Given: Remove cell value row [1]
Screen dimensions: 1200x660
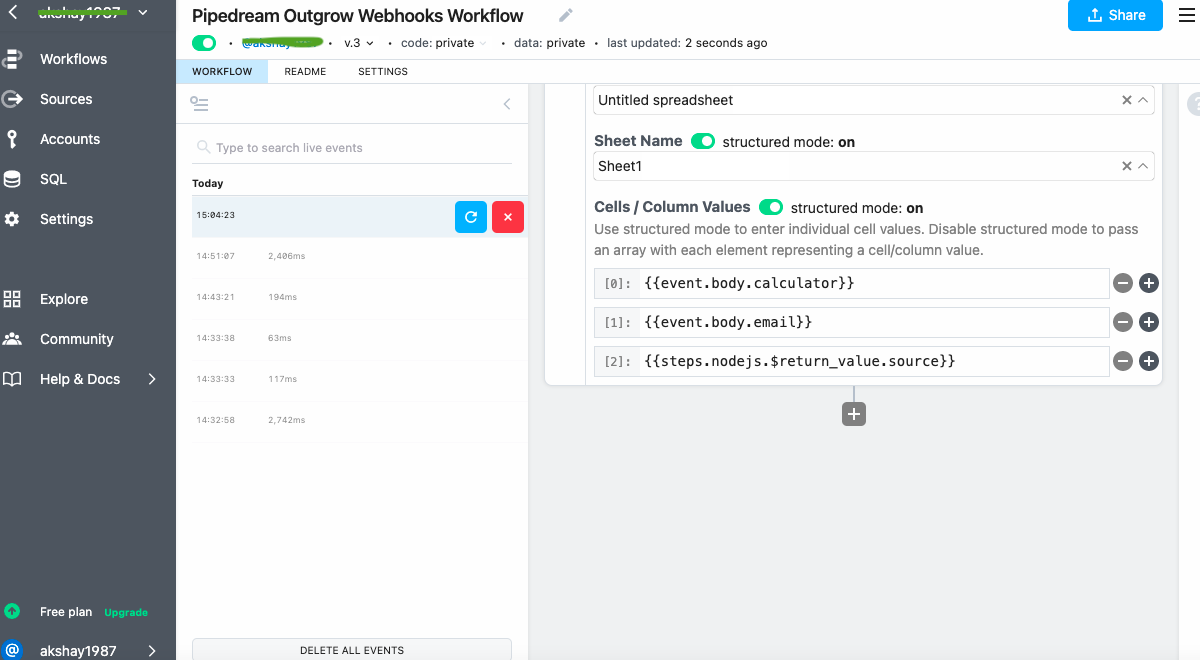Looking at the screenshot, I should tap(1123, 322).
